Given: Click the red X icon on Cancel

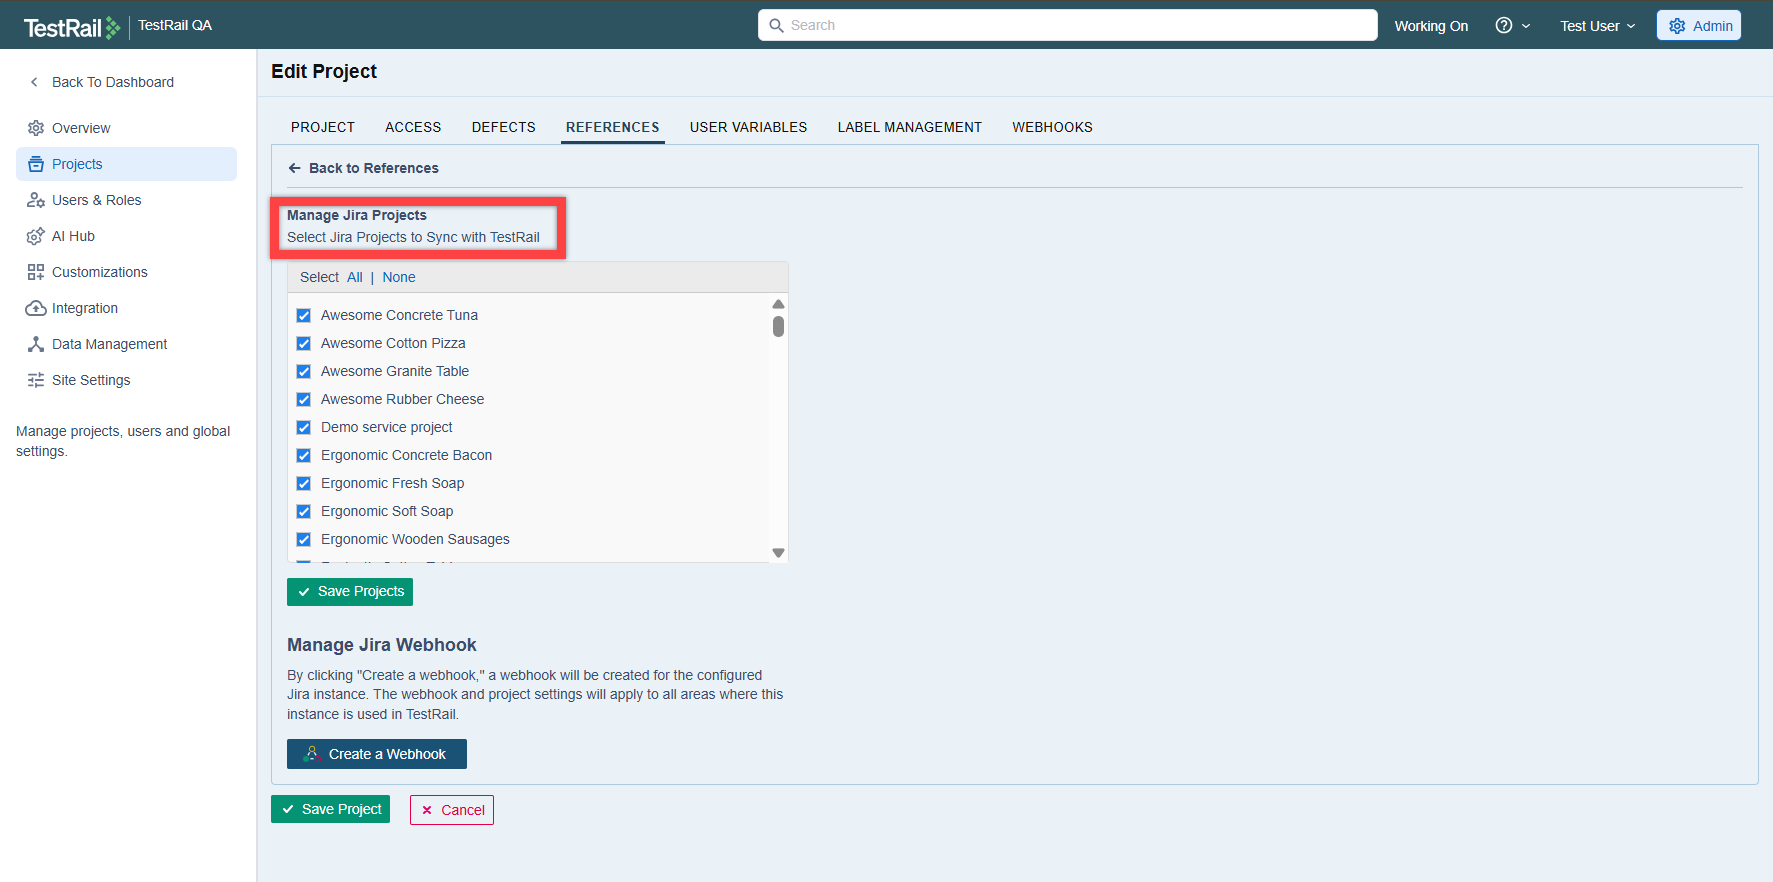Looking at the screenshot, I should tap(427, 810).
